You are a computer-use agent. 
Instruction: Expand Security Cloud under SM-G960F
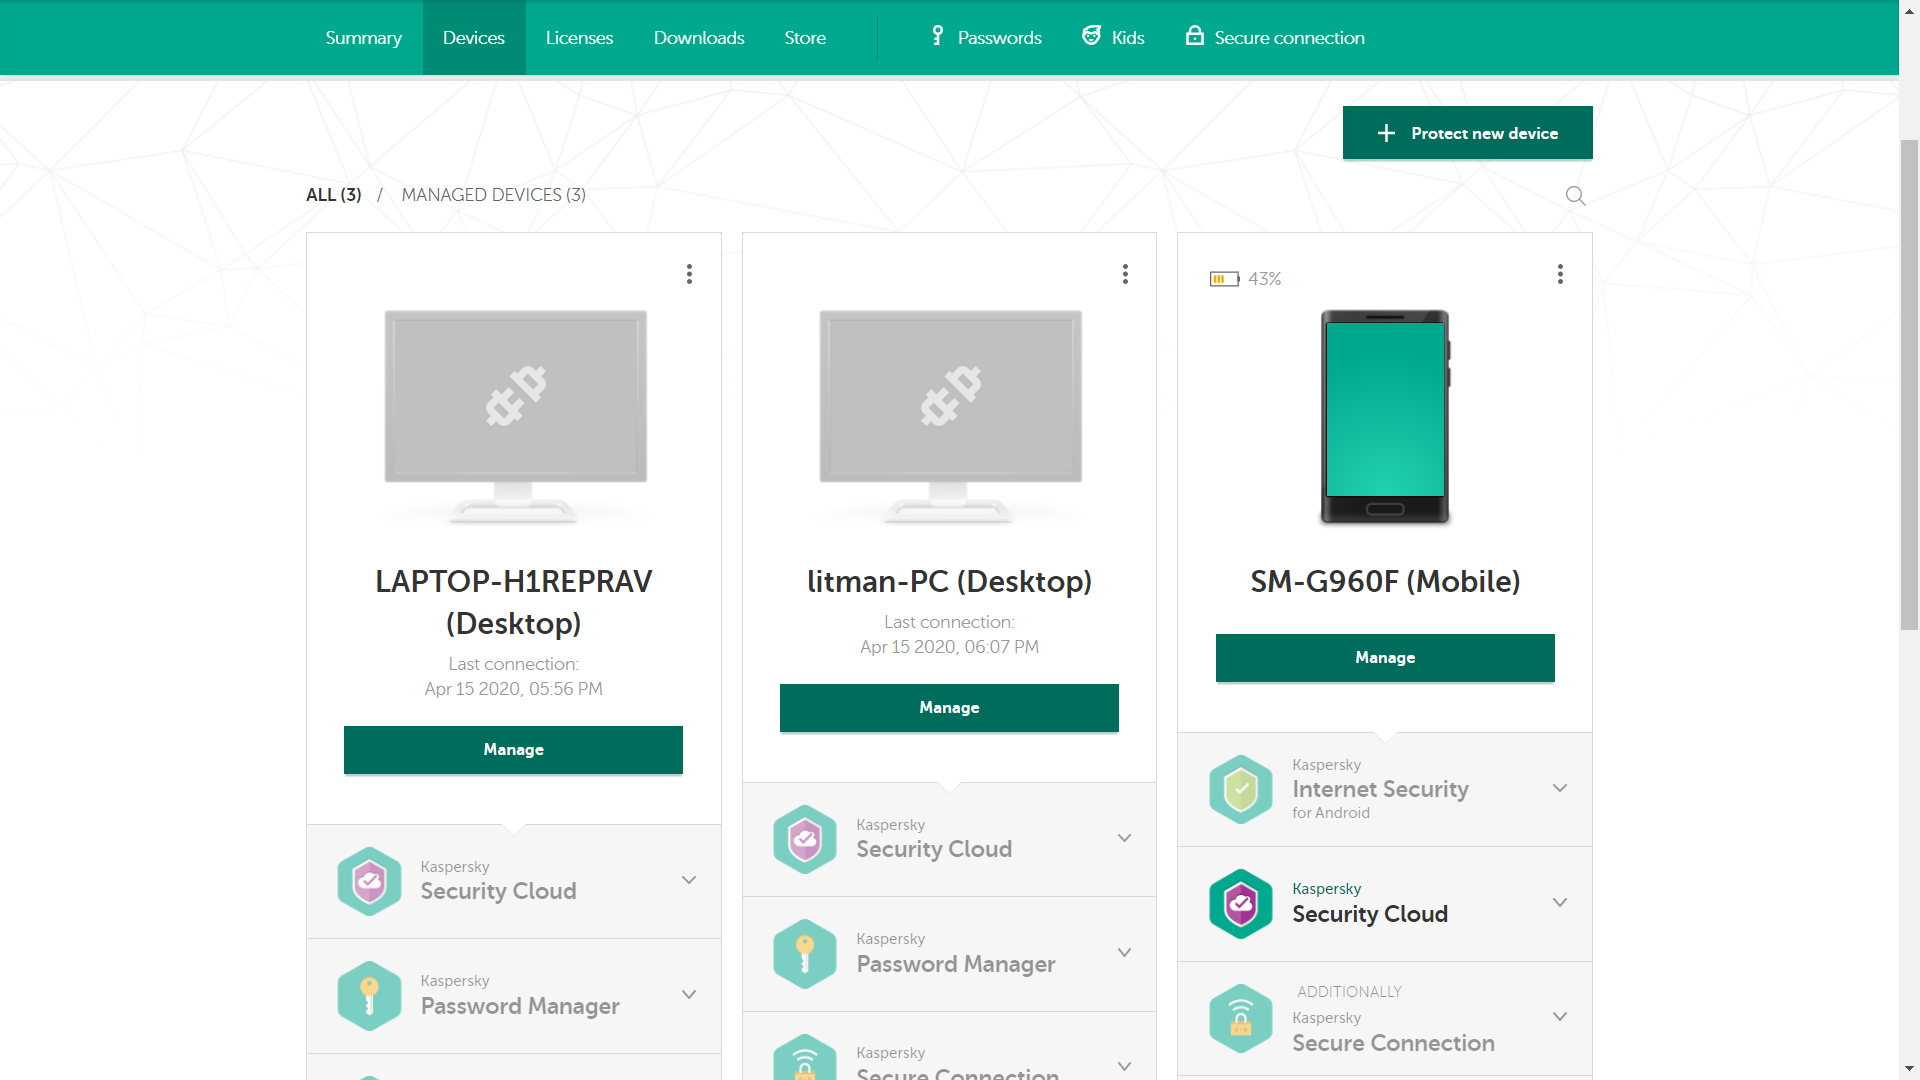point(1559,902)
